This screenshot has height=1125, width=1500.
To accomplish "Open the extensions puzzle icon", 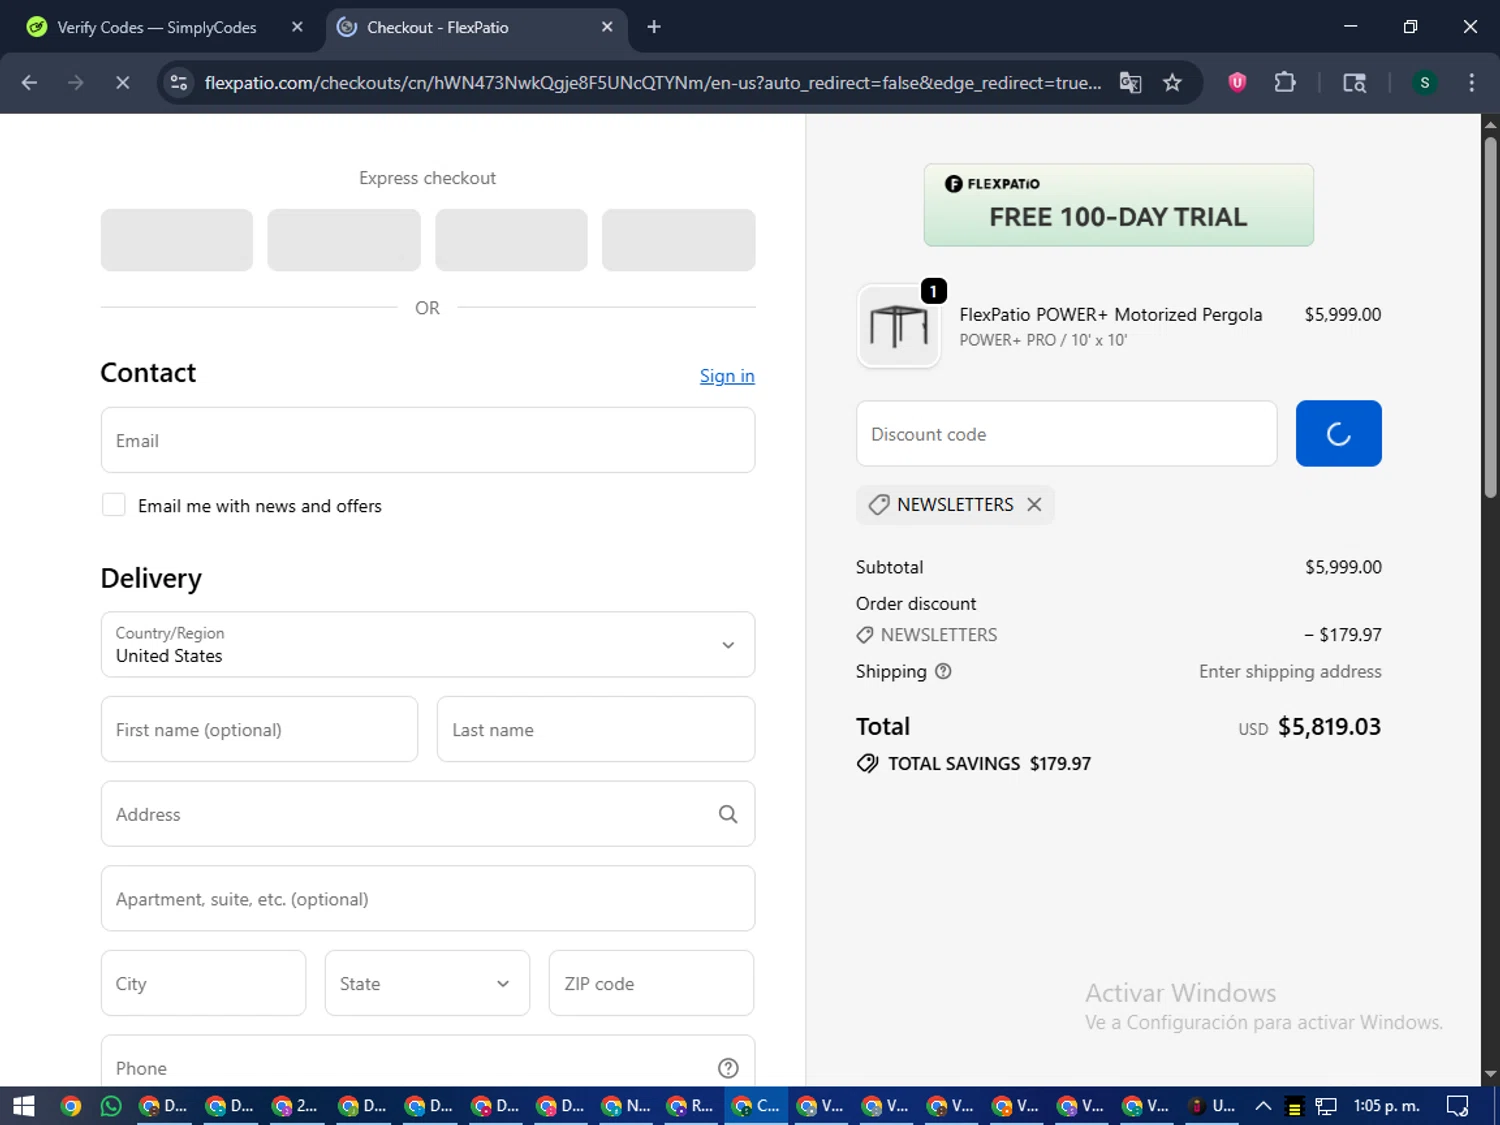I will (x=1285, y=83).
